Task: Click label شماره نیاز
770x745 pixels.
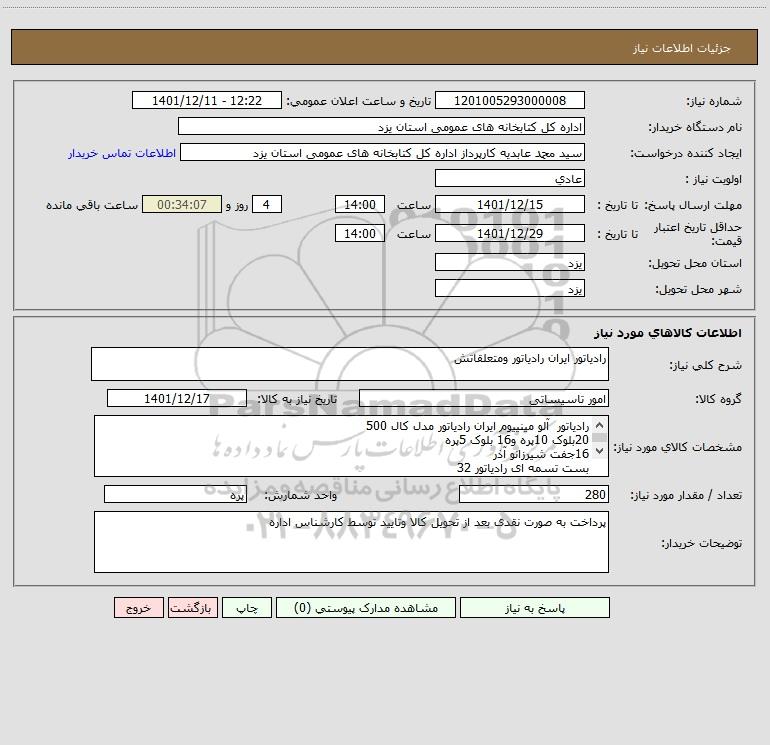Action: (x=714, y=101)
